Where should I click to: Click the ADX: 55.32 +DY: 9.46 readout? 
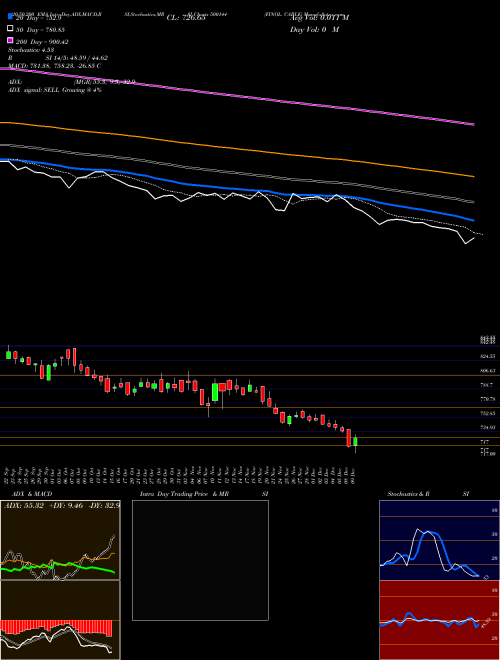[x=61, y=505]
